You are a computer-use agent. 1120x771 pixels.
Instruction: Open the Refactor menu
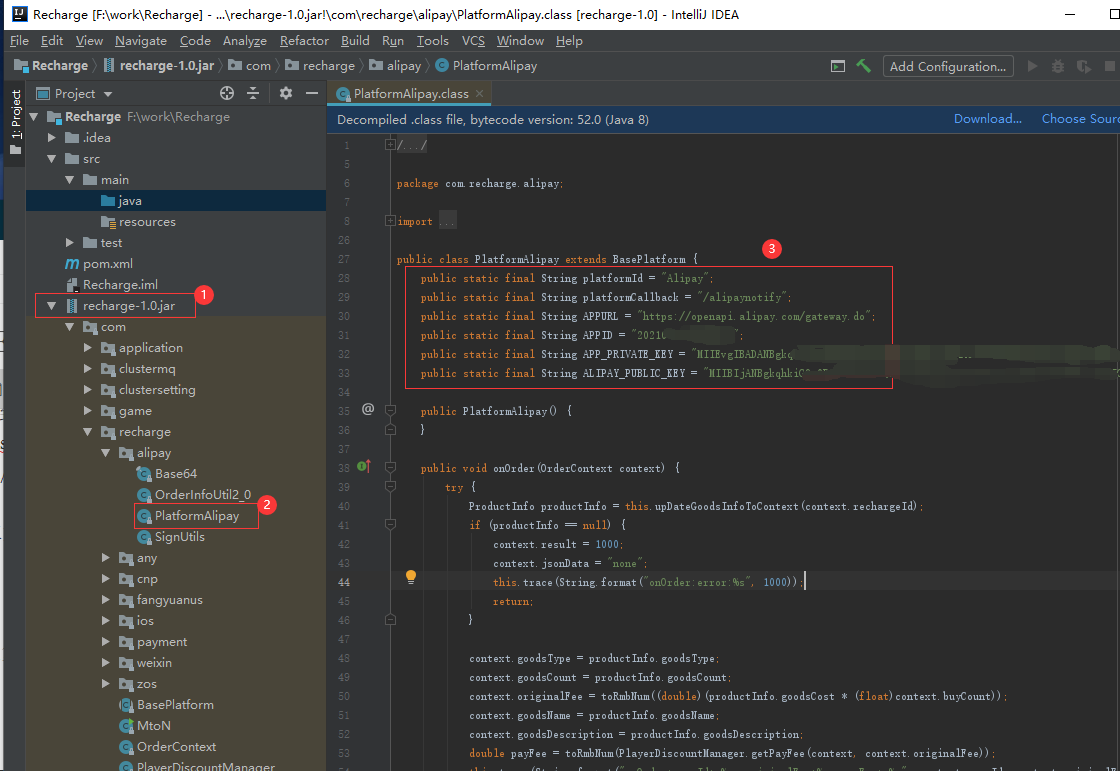point(304,41)
